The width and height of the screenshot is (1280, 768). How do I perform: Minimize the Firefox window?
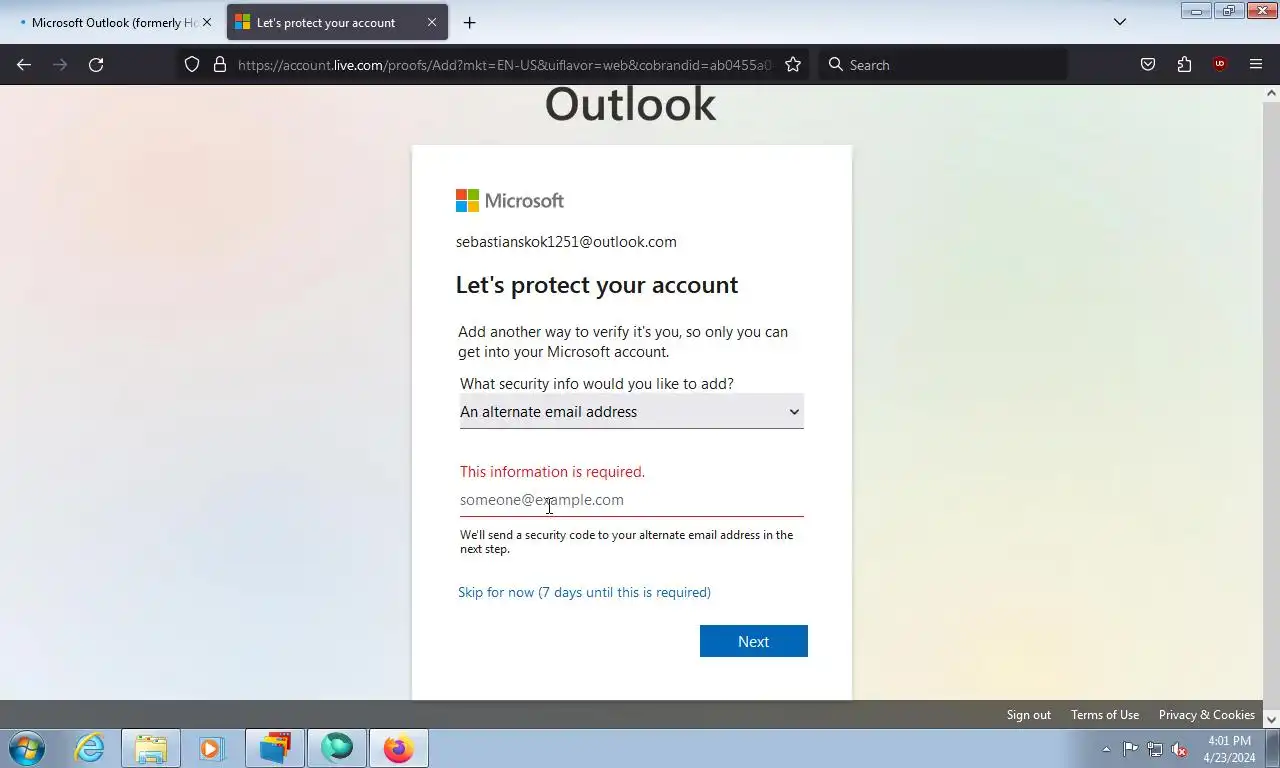[x=1196, y=10]
